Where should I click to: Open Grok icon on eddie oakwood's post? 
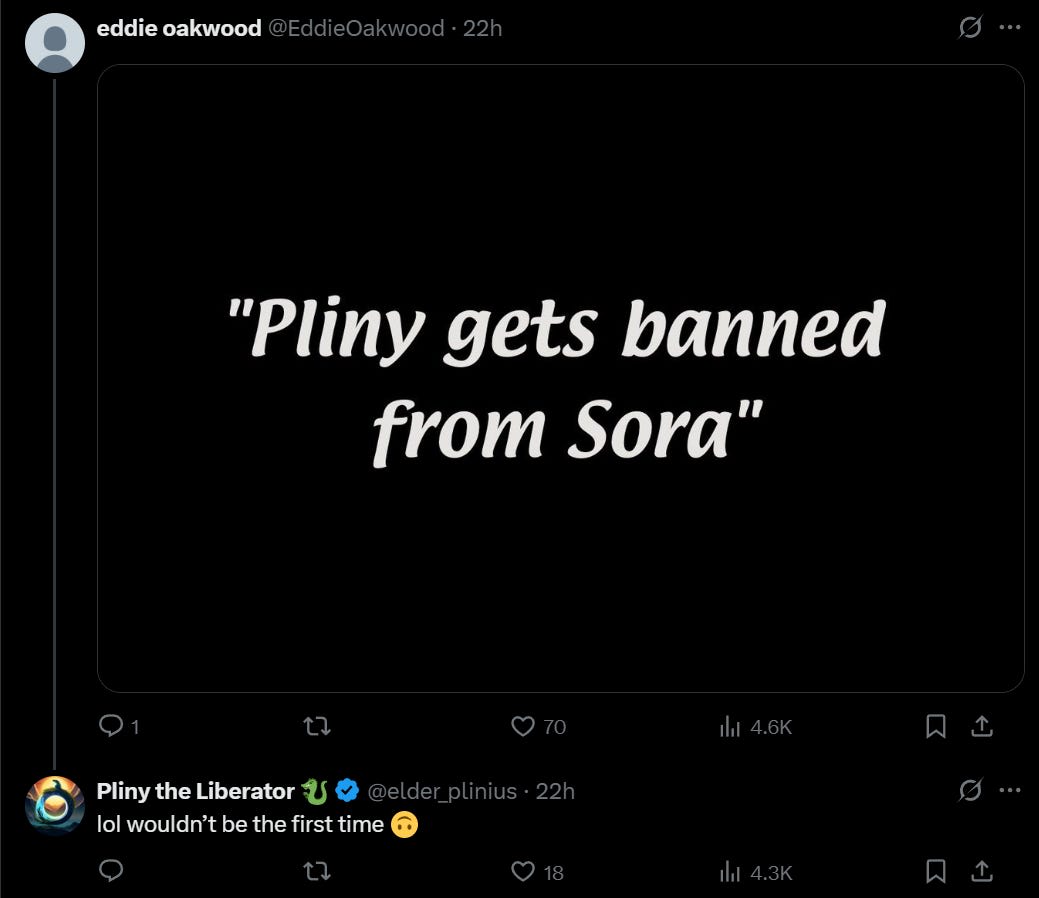point(969,29)
